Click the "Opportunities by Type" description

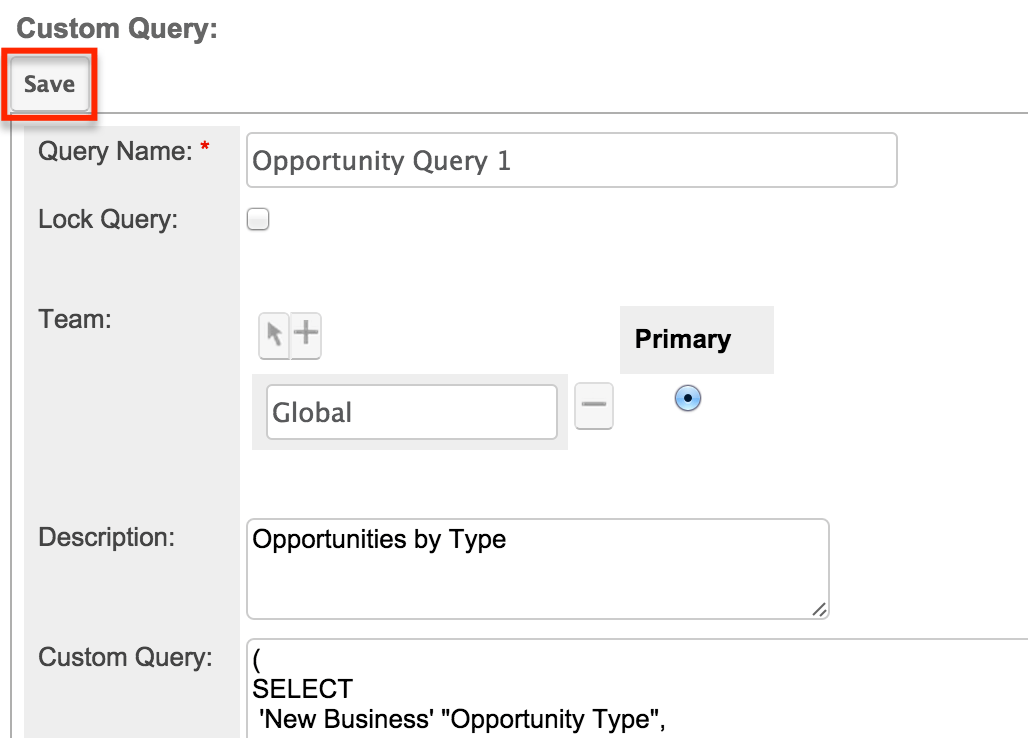(379, 539)
